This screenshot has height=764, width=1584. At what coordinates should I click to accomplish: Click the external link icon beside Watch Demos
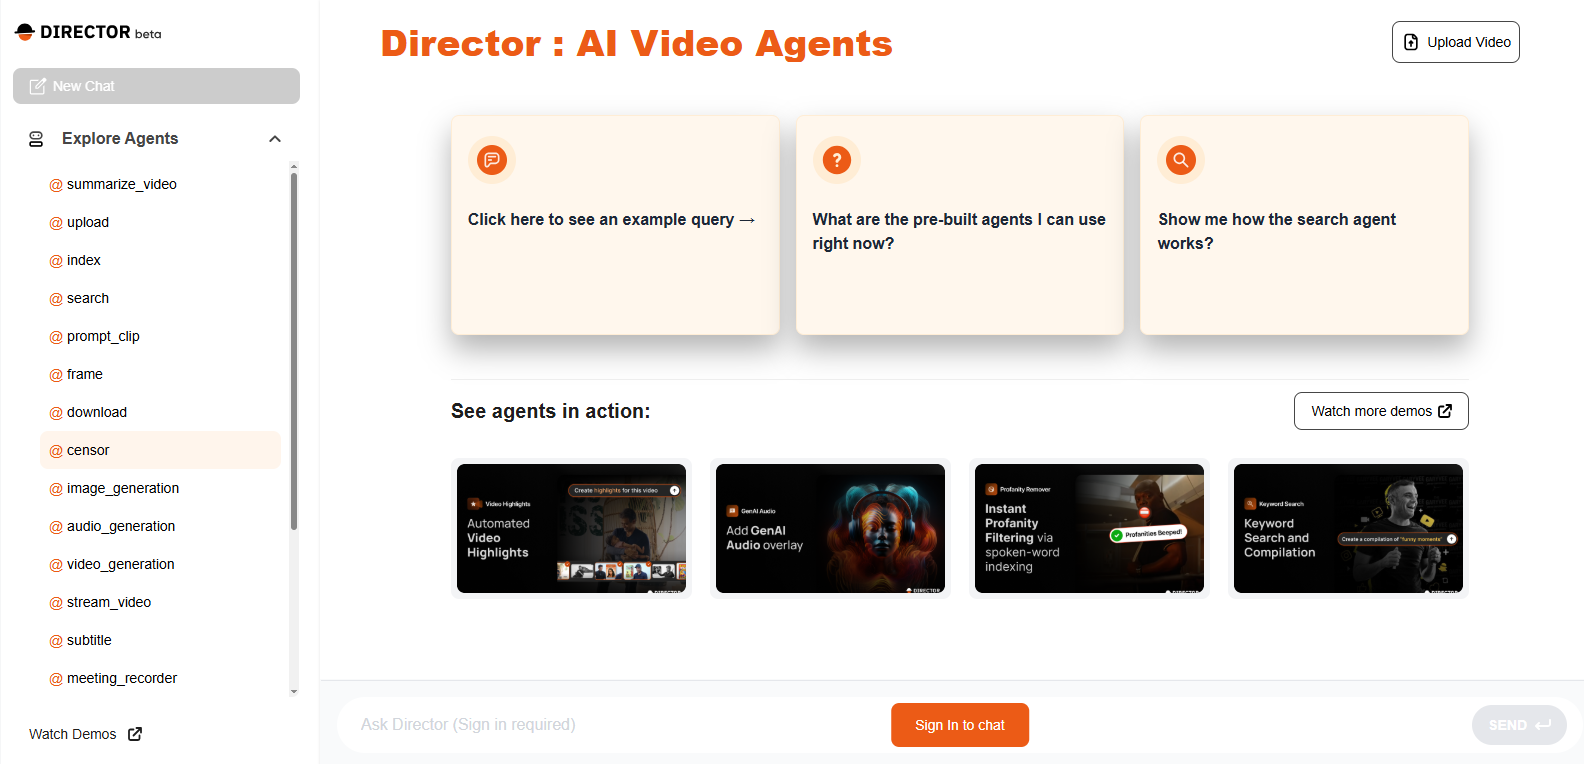pyautogui.click(x=135, y=734)
